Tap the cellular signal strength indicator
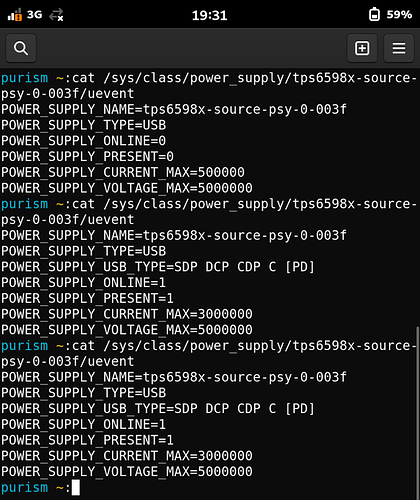The height and width of the screenshot is (500, 420). 15,15
